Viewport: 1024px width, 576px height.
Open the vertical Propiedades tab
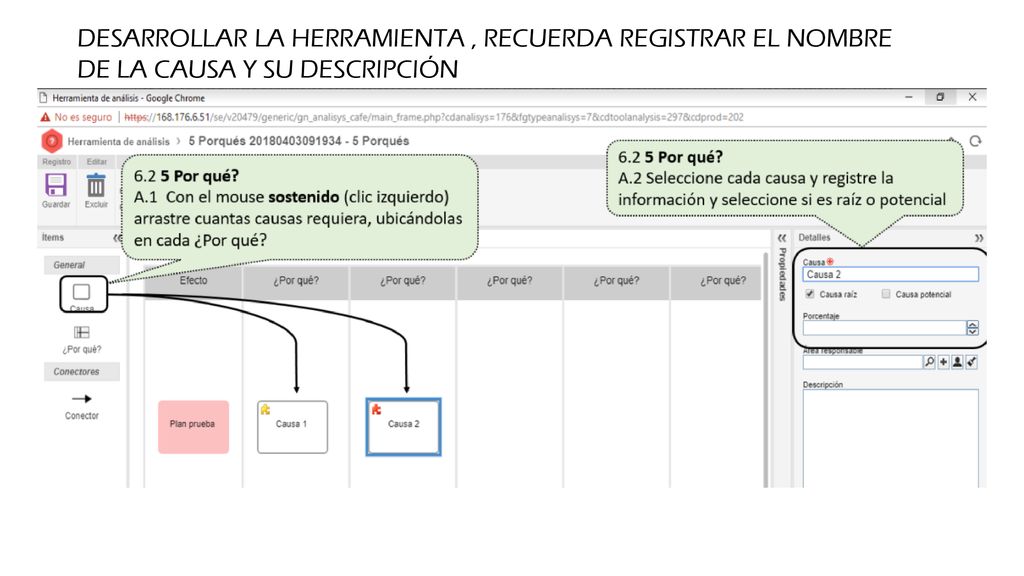(782, 274)
